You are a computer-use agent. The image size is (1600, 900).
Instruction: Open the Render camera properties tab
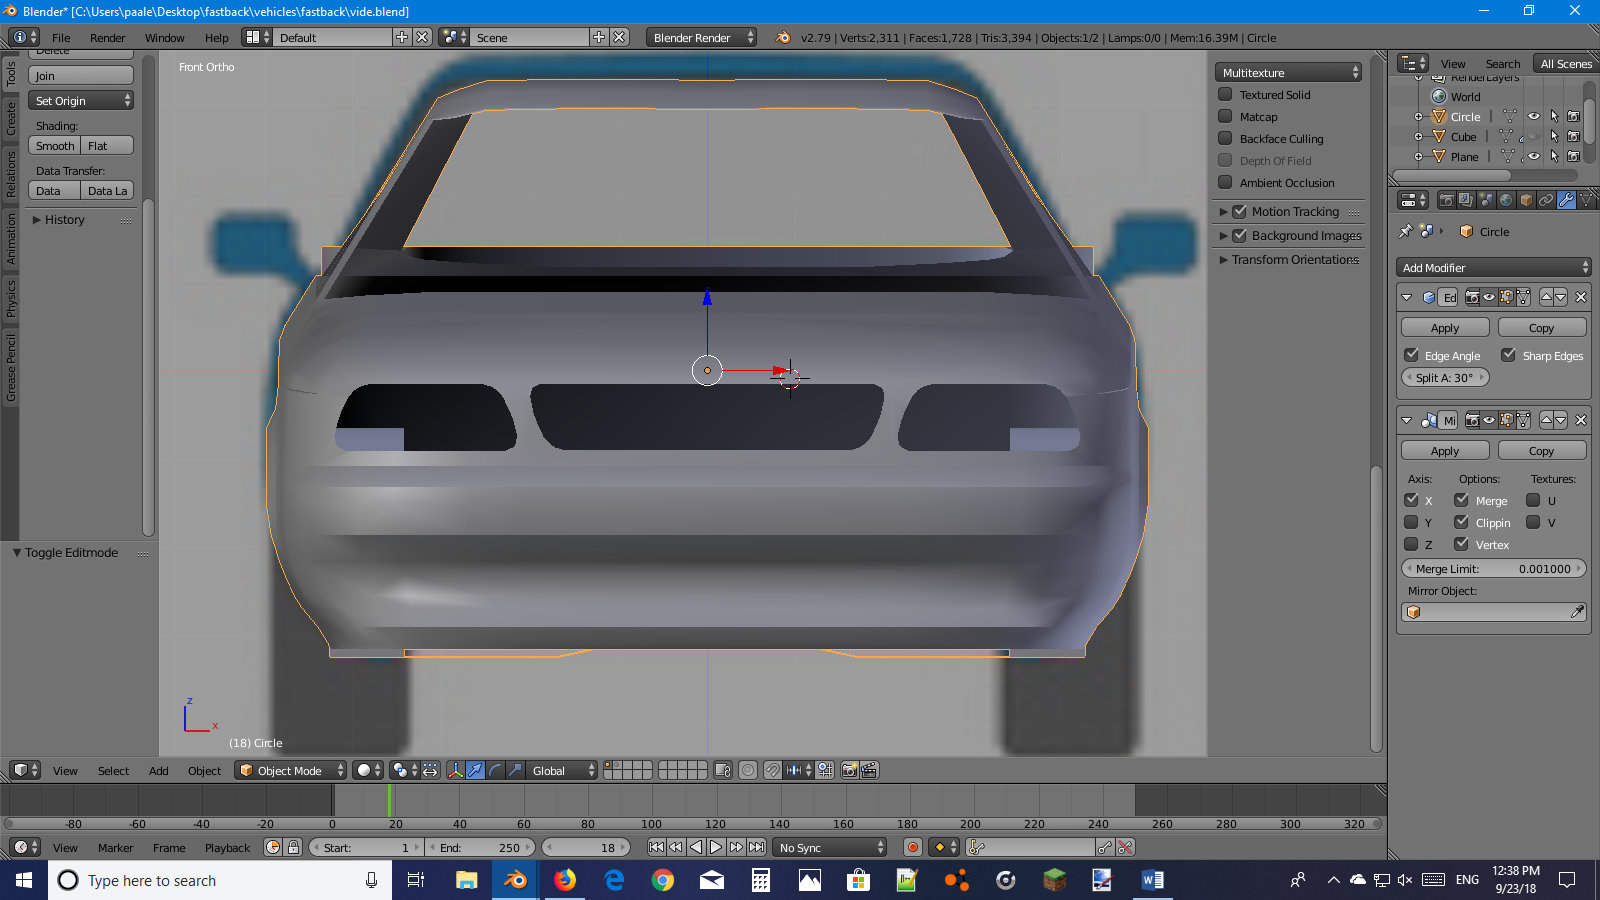(1446, 200)
